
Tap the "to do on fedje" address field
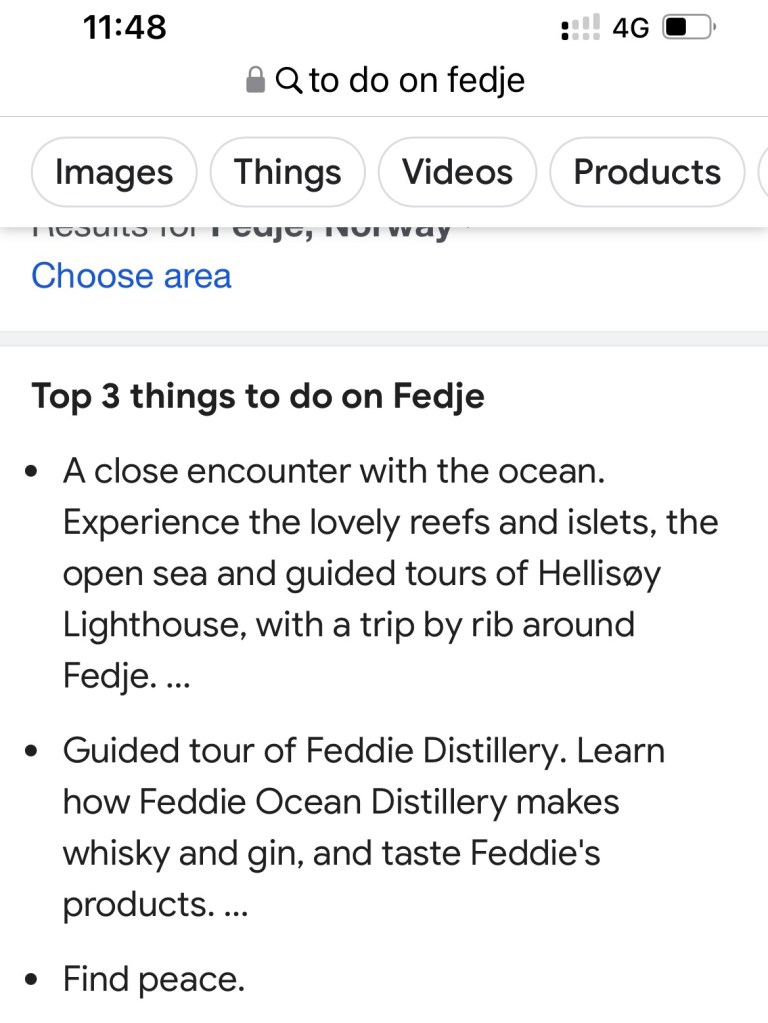416,80
